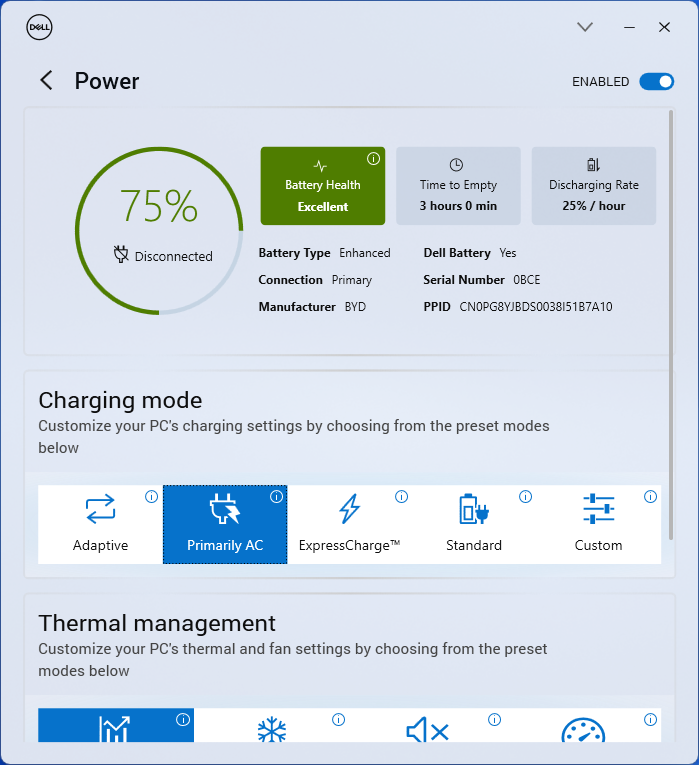The height and width of the screenshot is (765, 699).
Task: Click the Connection value Primary
Action: [x=352, y=280]
